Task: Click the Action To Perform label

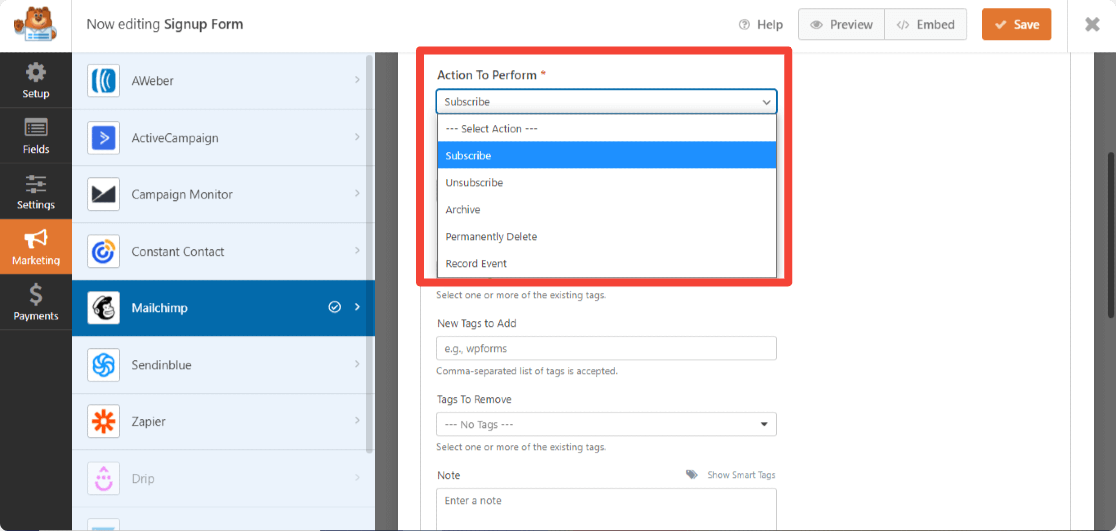Action: [x=488, y=75]
